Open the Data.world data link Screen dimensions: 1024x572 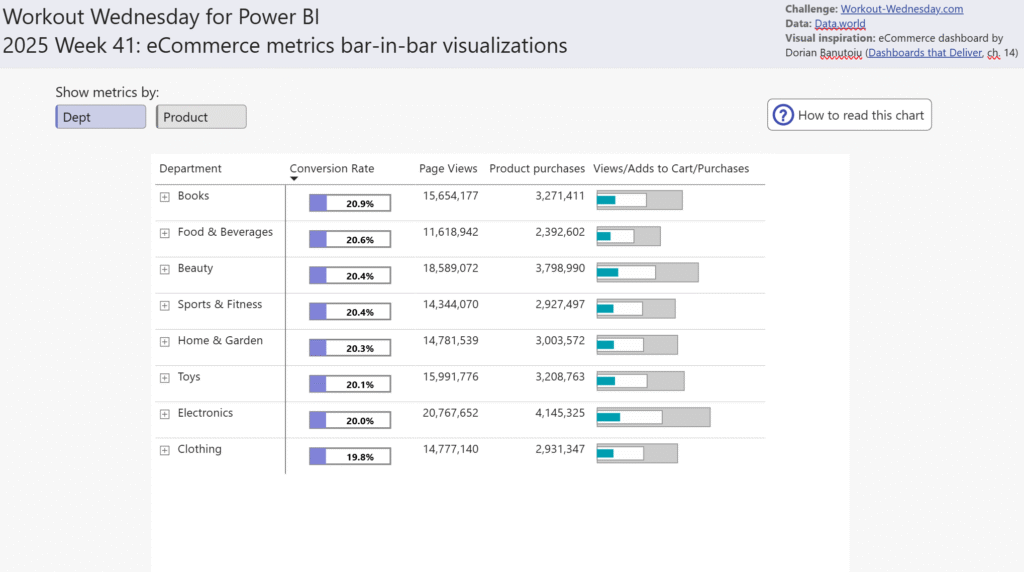[x=840, y=24]
